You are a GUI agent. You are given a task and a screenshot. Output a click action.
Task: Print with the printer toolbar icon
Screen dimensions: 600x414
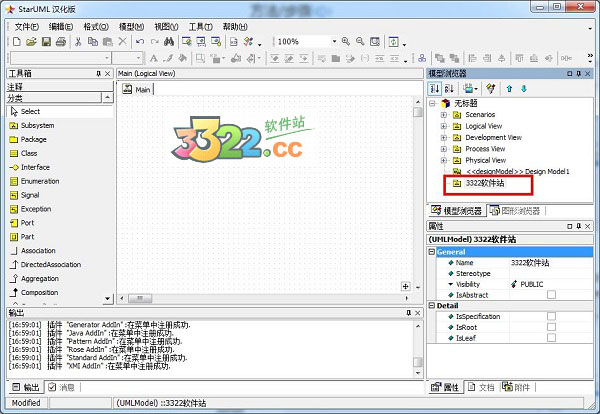[x=61, y=41]
